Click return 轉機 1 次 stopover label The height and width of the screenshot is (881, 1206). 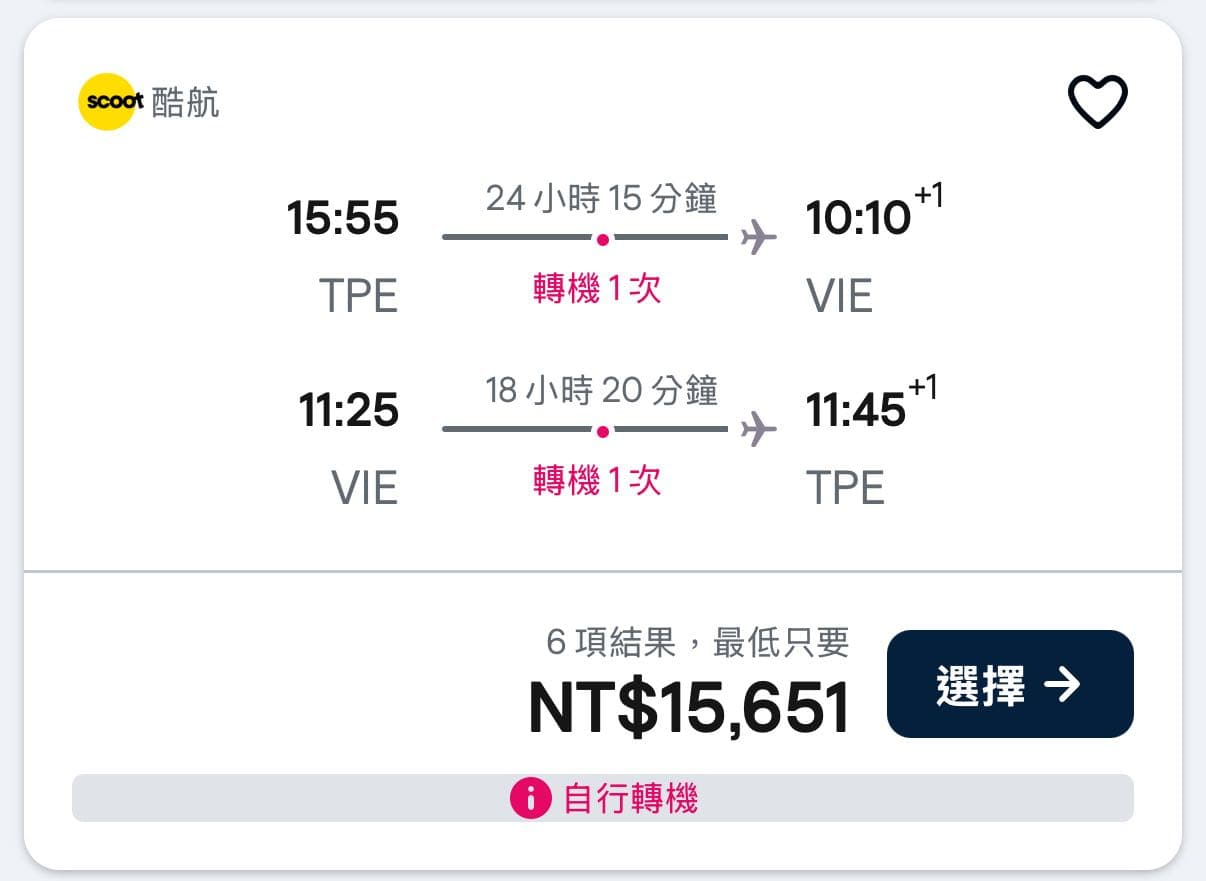[597, 482]
